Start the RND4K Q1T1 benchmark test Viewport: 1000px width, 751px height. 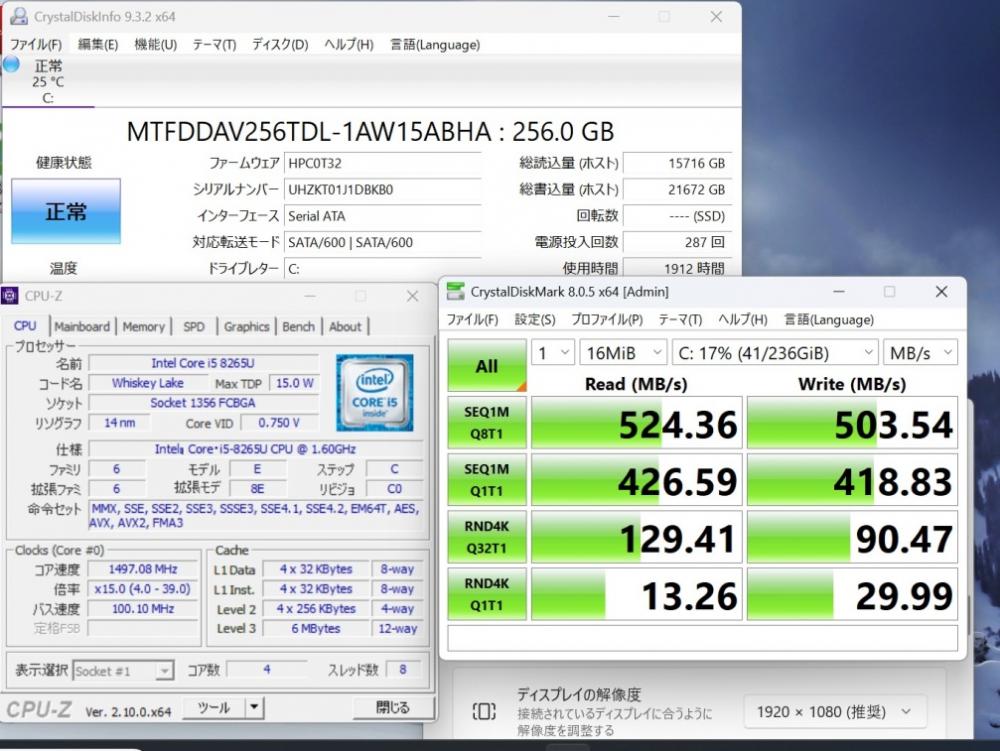[x=487, y=594]
